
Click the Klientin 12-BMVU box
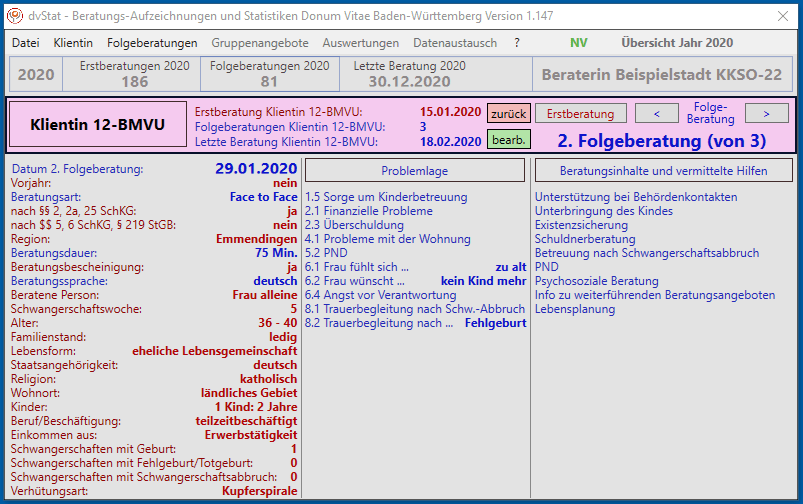coord(97,125)
